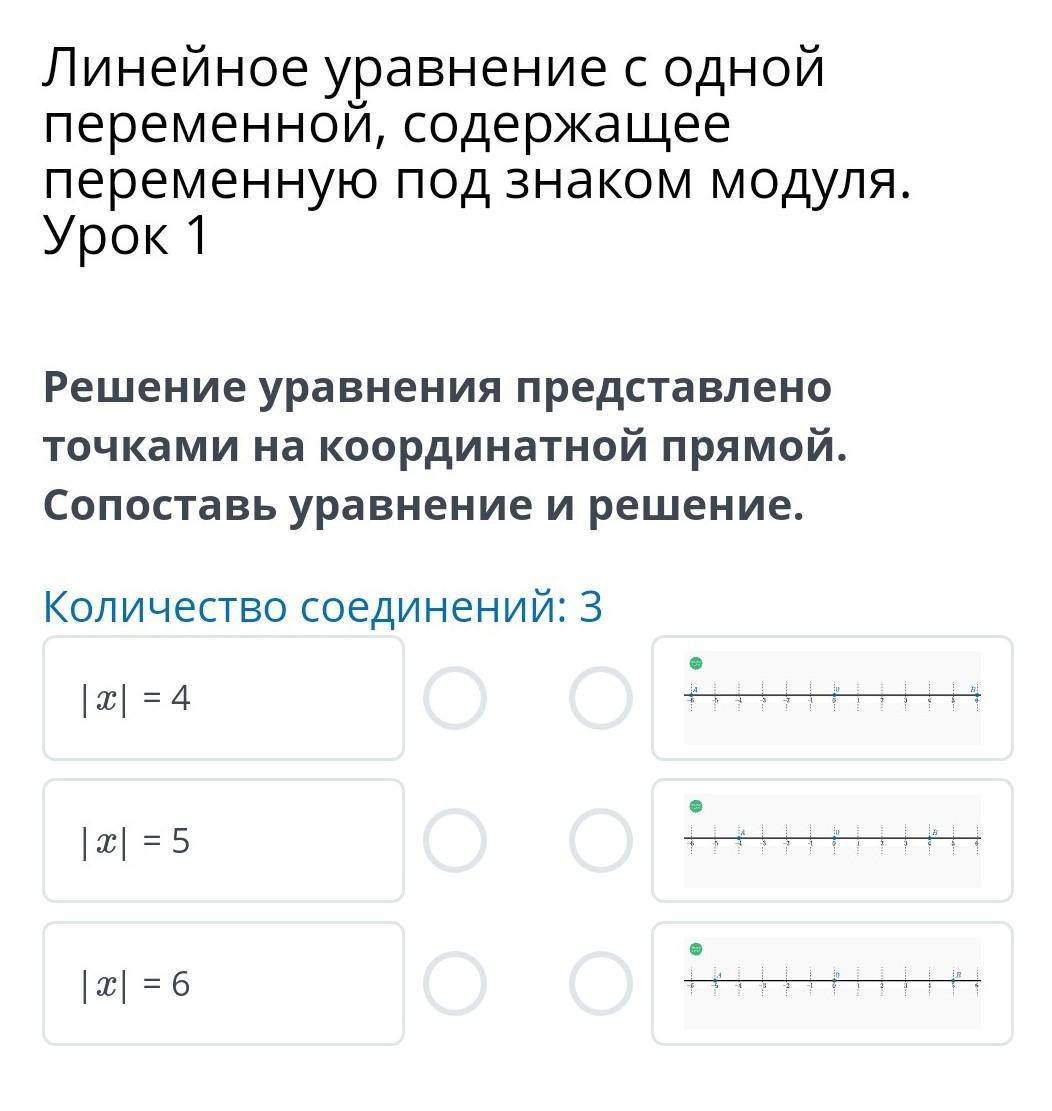Viewport: 1052px width, 1111px height.
Task: Select connector circle of the ±6 number line
Action: 601,698
